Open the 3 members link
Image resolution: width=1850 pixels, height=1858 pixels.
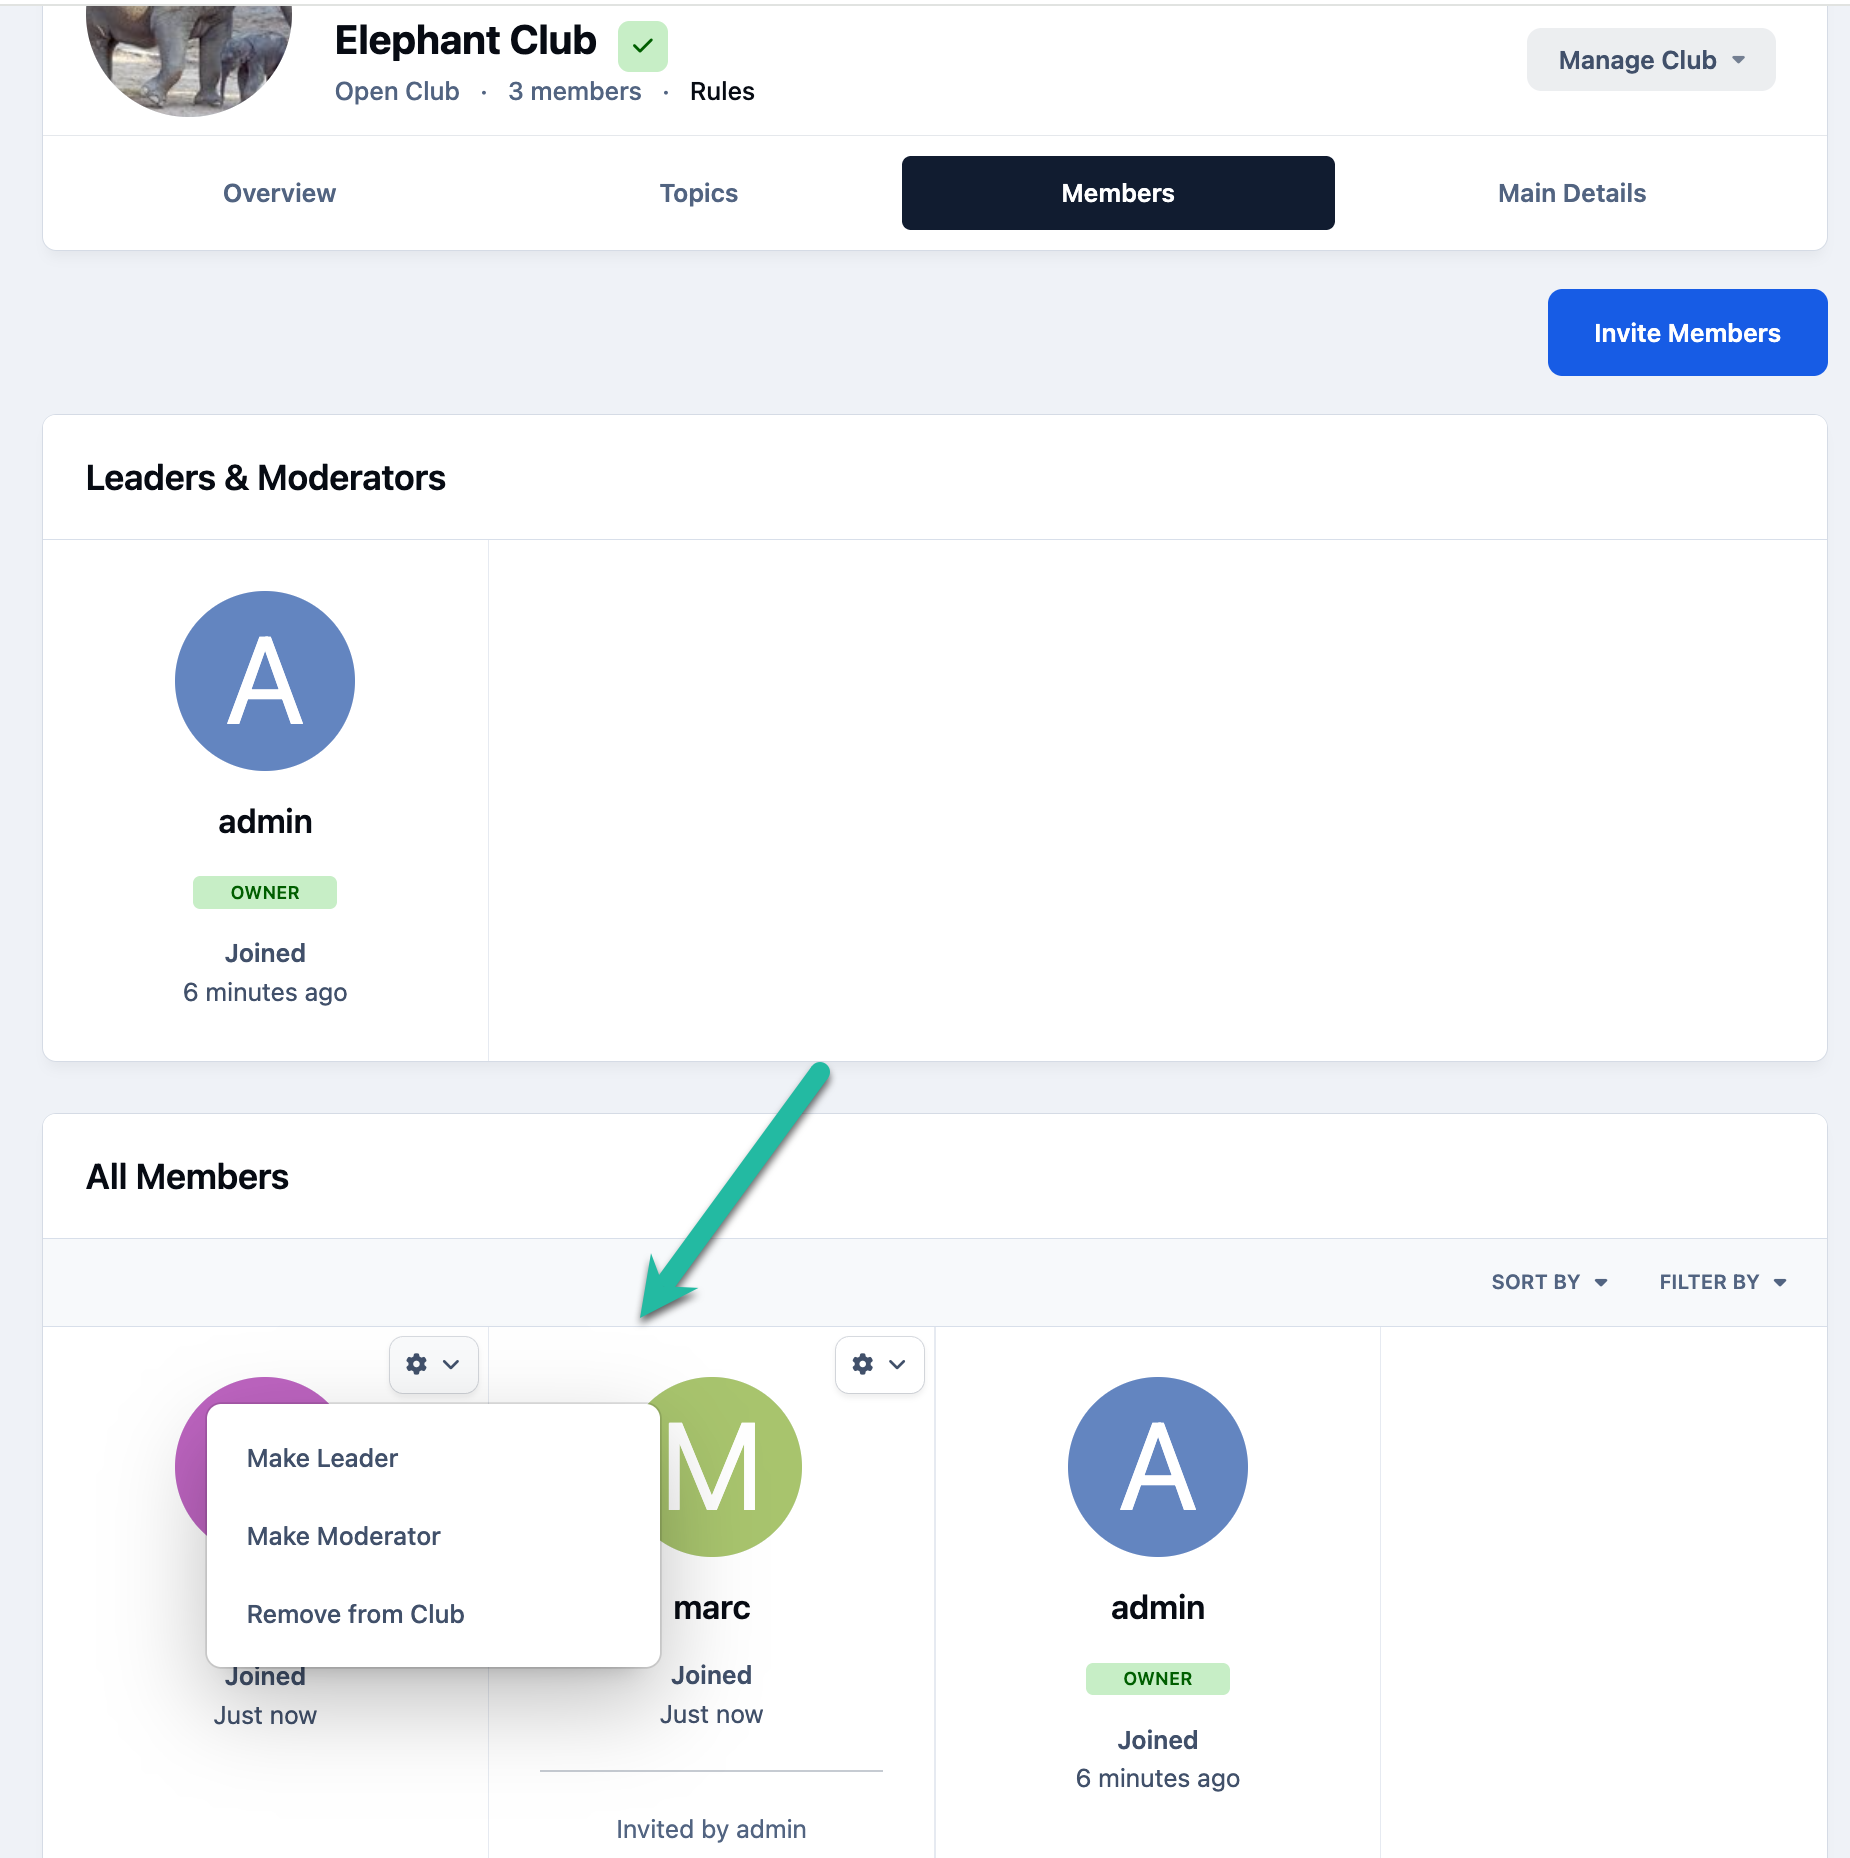point(574,91)
